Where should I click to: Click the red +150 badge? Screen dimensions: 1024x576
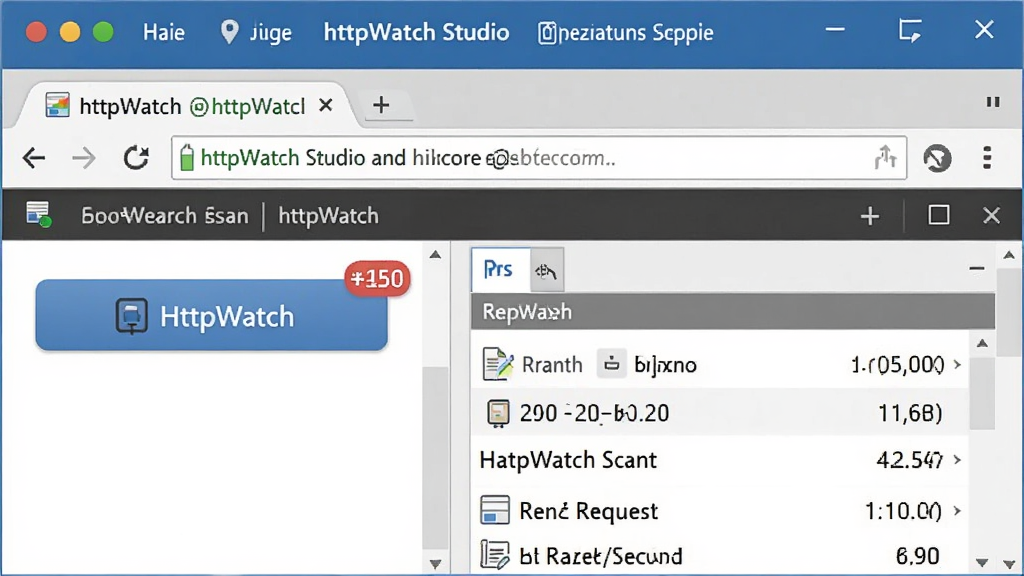[x=377, y=279]
